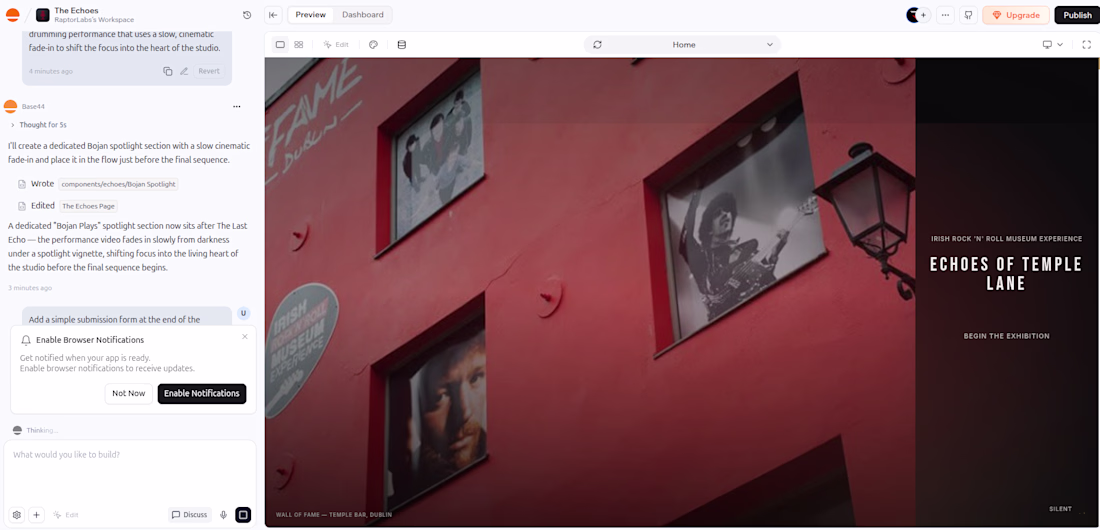Open the GitHub integration icon
The width and height of the screenshot is (1100, 530).
pyautogui.click(x=968, y=15)
